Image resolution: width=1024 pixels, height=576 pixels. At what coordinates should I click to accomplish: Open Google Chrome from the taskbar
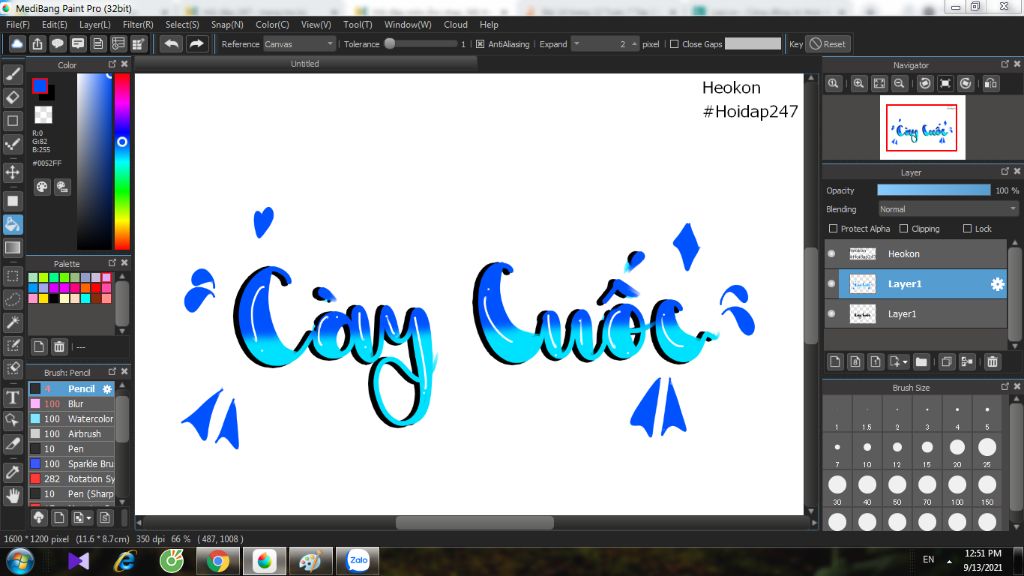(x=217, y=561)
